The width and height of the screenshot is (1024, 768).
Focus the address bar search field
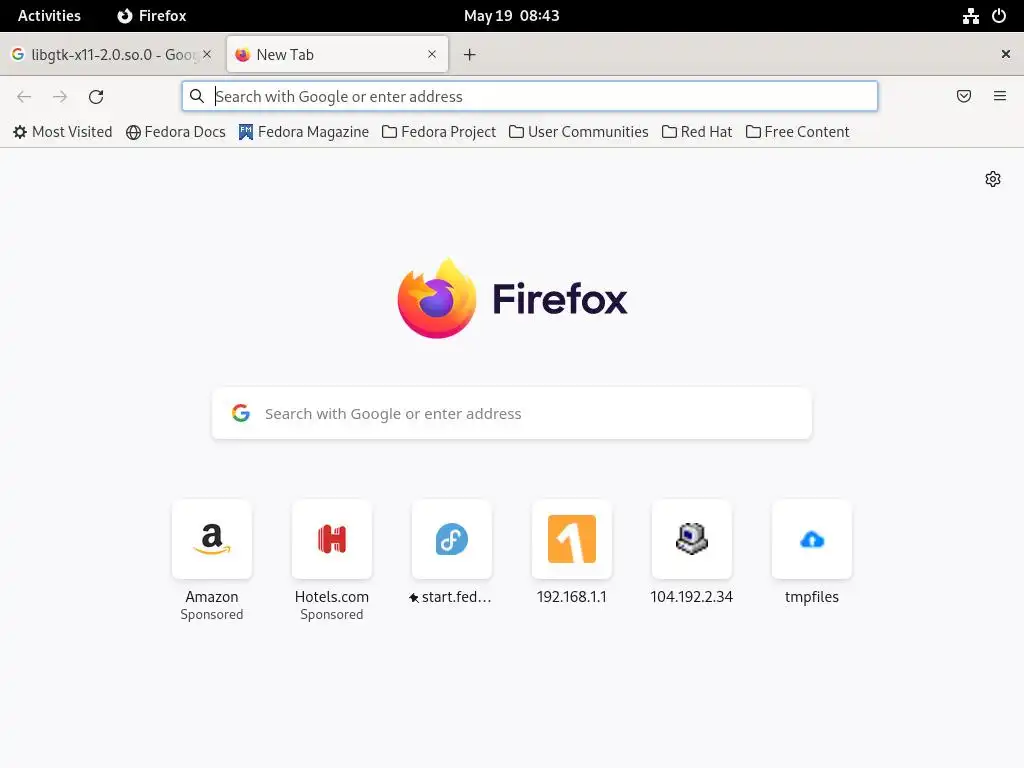530,97
